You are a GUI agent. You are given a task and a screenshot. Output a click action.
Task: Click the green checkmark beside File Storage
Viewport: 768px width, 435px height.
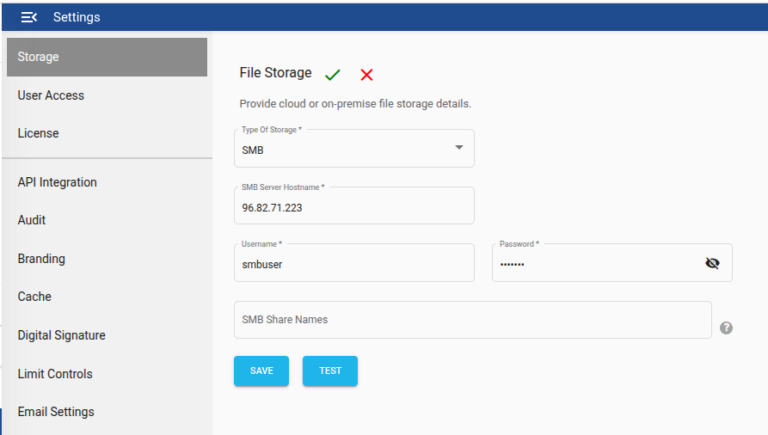pos(333,75)
